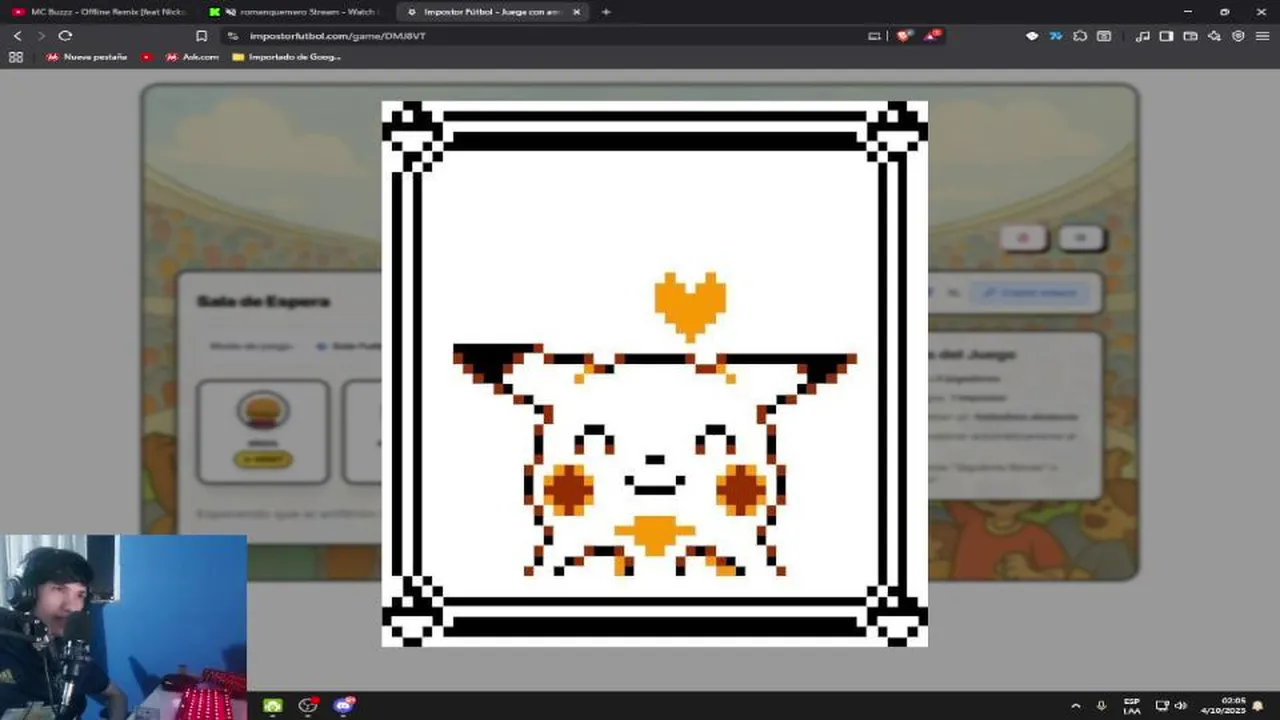Switch to the MC Buzzz Offline Remix tab
The image size is (1280, 720).
click(99, 12)
